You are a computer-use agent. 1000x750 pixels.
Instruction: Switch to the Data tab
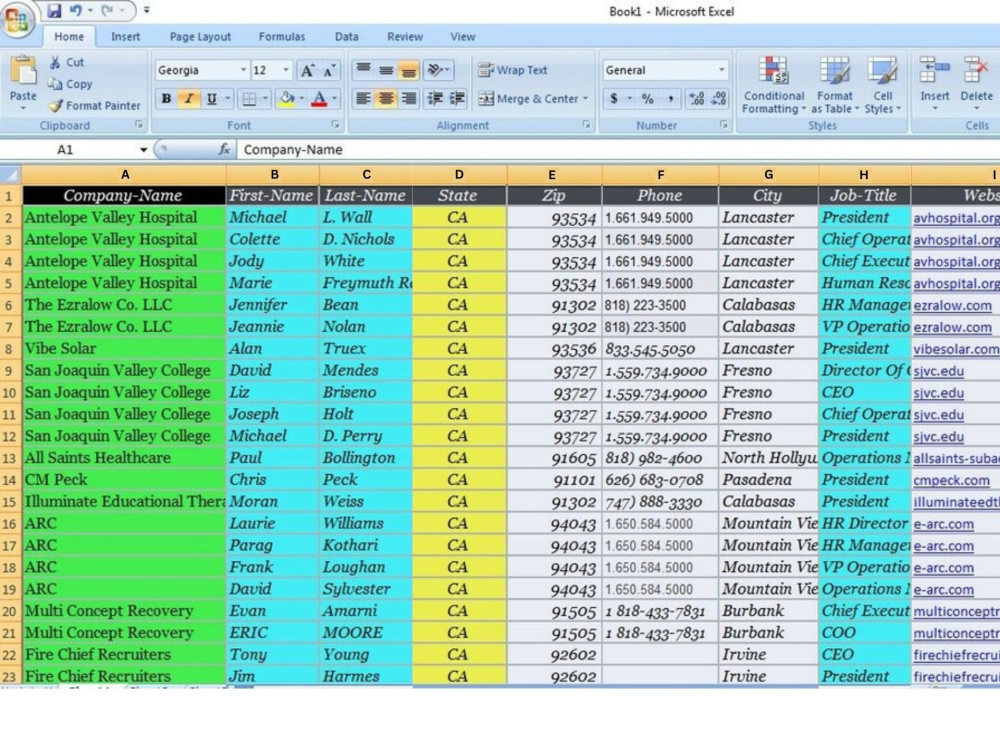click(346, 37)
